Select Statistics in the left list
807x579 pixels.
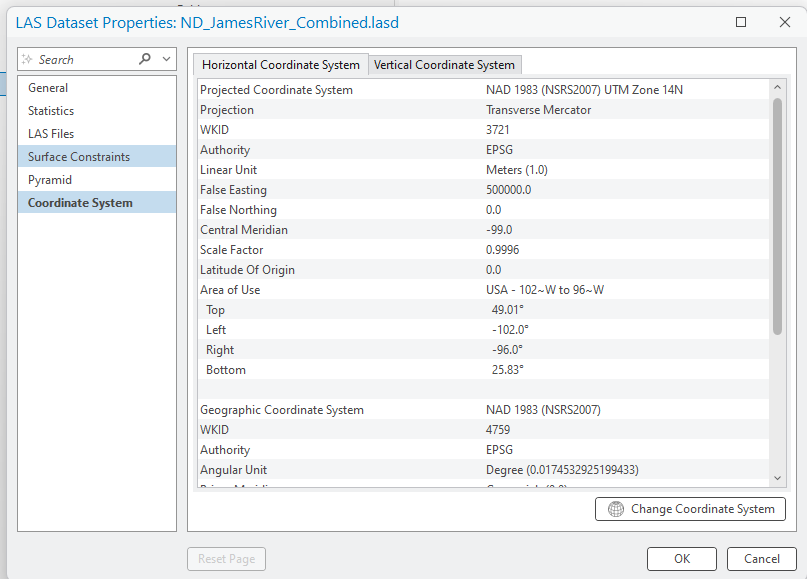tap(51, 111)
